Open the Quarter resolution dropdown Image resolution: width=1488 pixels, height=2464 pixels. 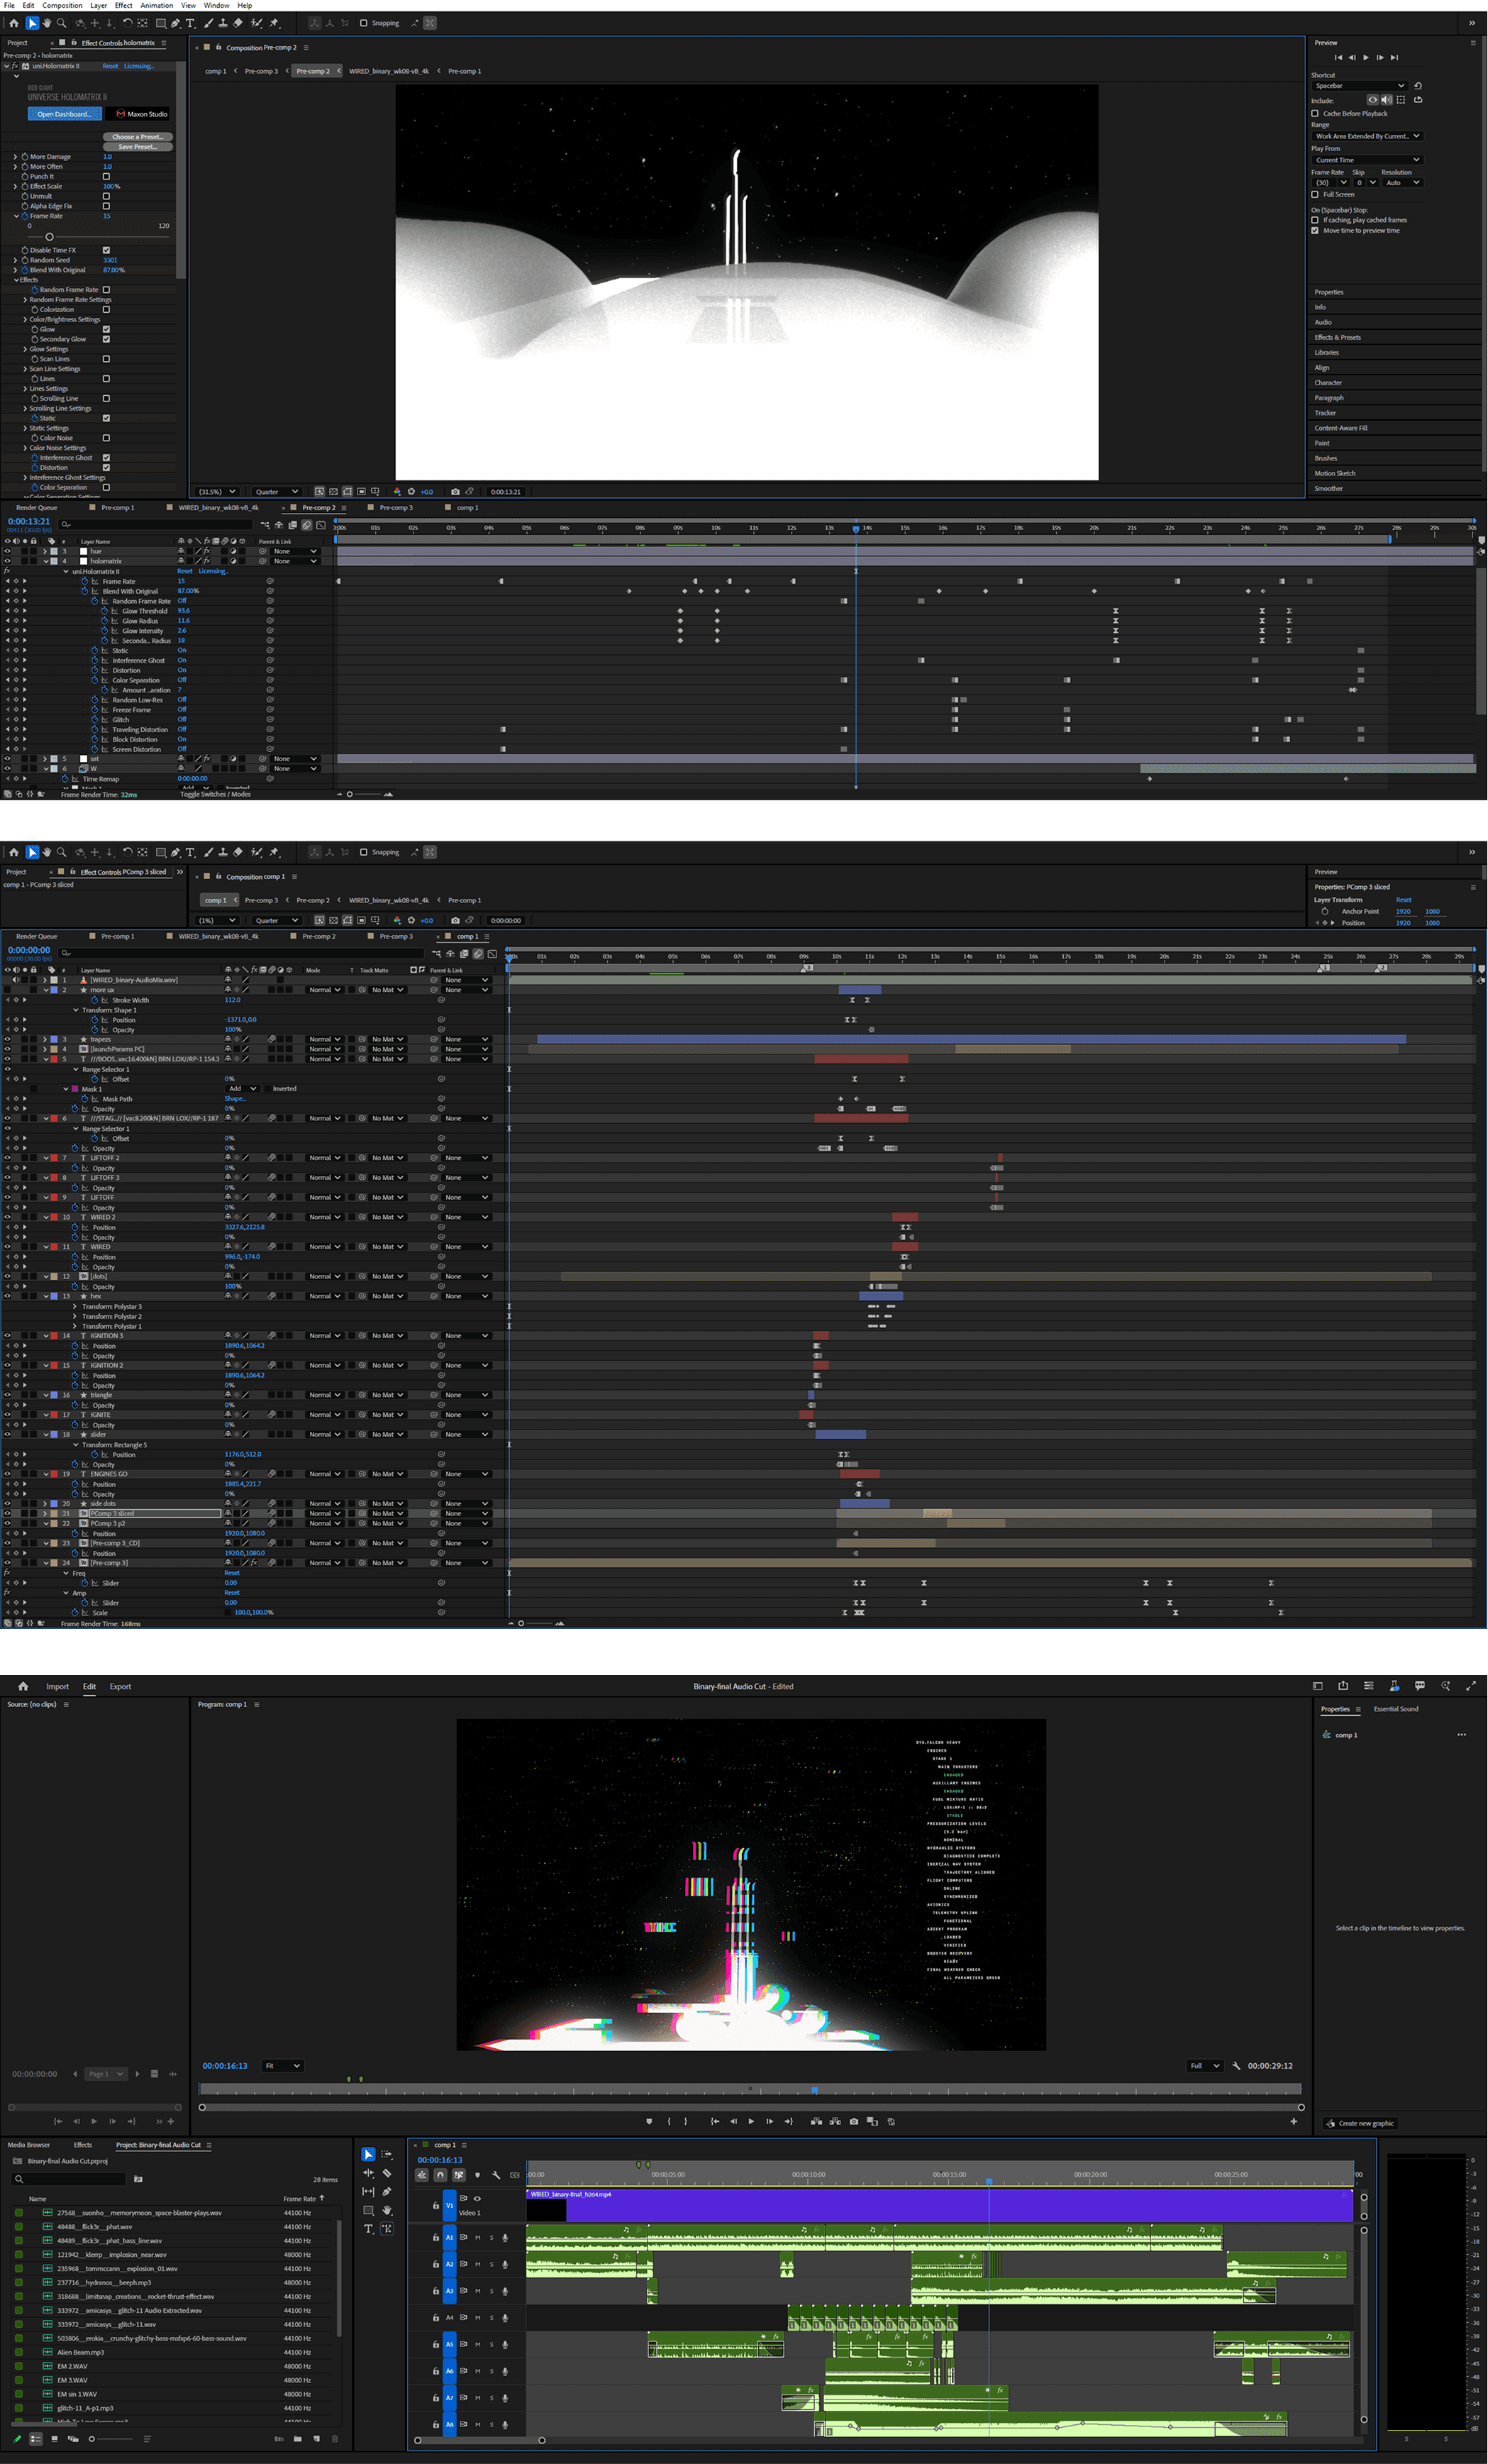tap(276, 492)
